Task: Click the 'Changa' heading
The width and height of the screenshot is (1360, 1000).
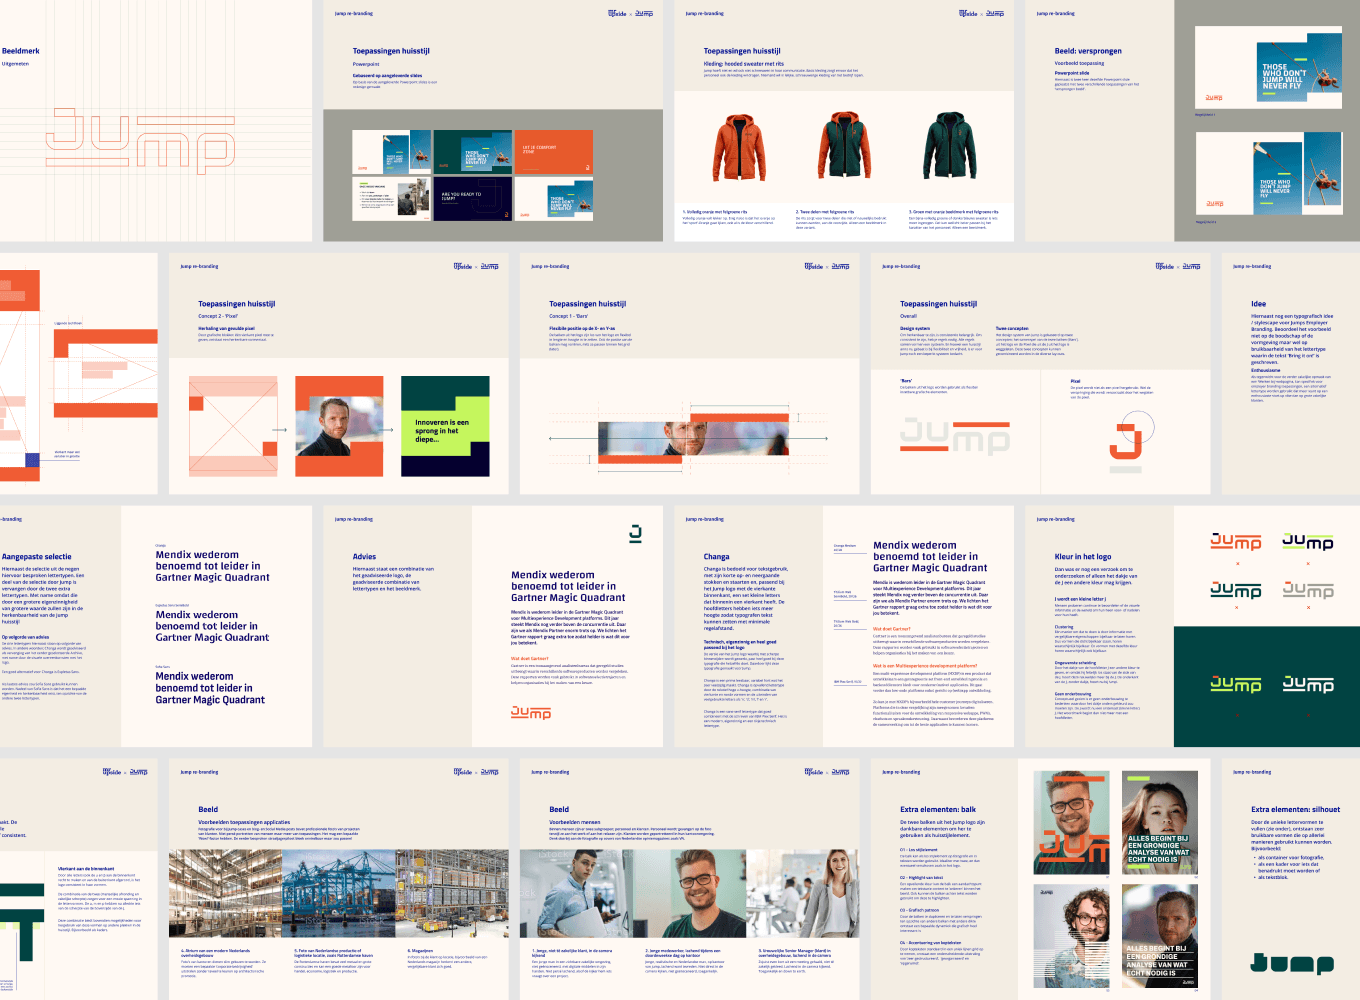Action: pyautogui.click(x=716, y=557)
